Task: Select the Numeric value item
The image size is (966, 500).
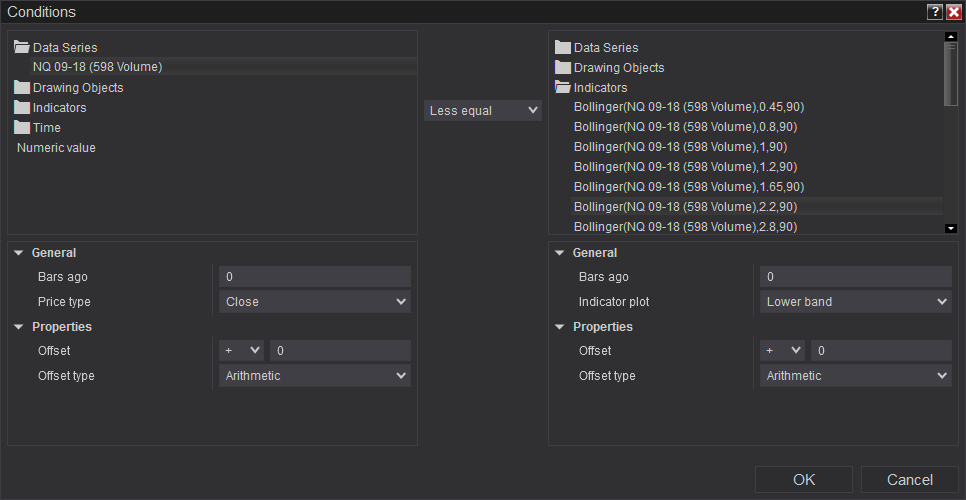Action: (56, 148)
